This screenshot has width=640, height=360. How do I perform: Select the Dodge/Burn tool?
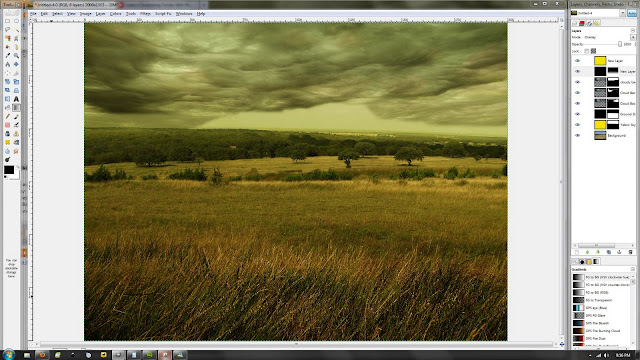(x=7, y=160)
